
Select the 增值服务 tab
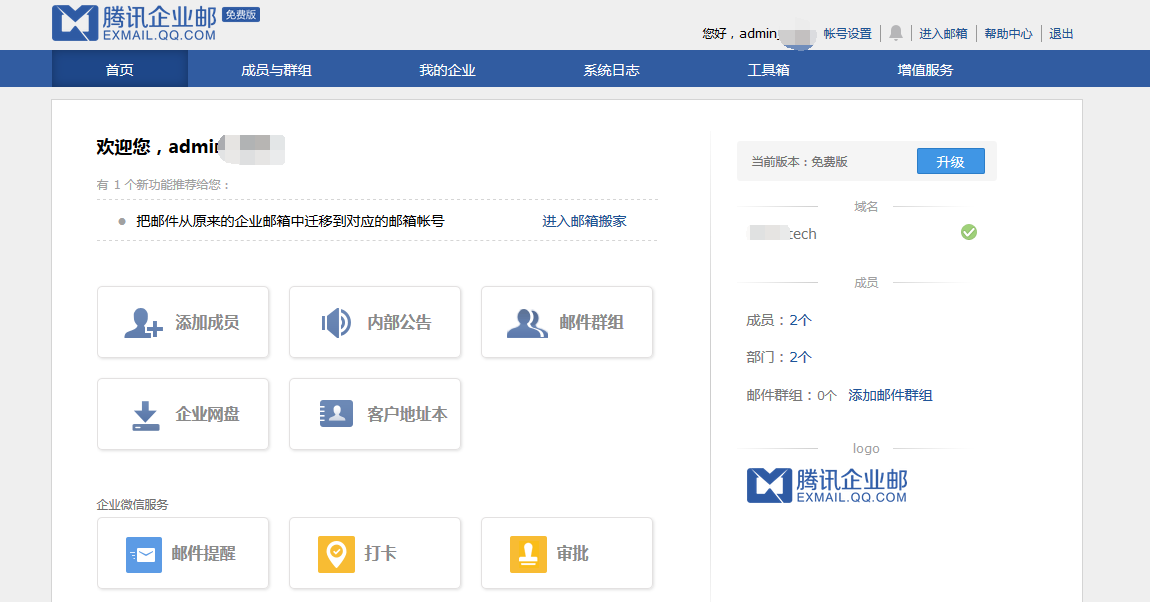[926, 70]
